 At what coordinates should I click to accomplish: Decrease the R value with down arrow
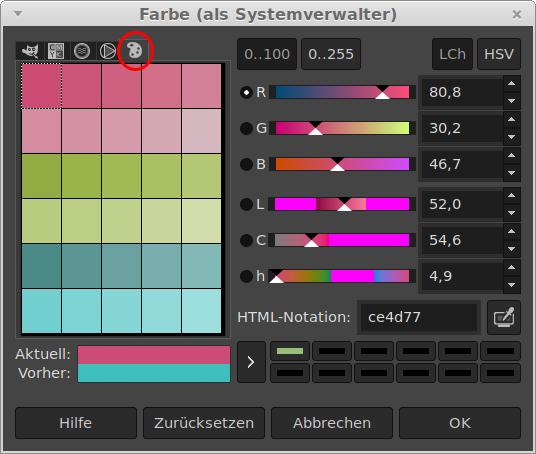(x=512, y=101)
